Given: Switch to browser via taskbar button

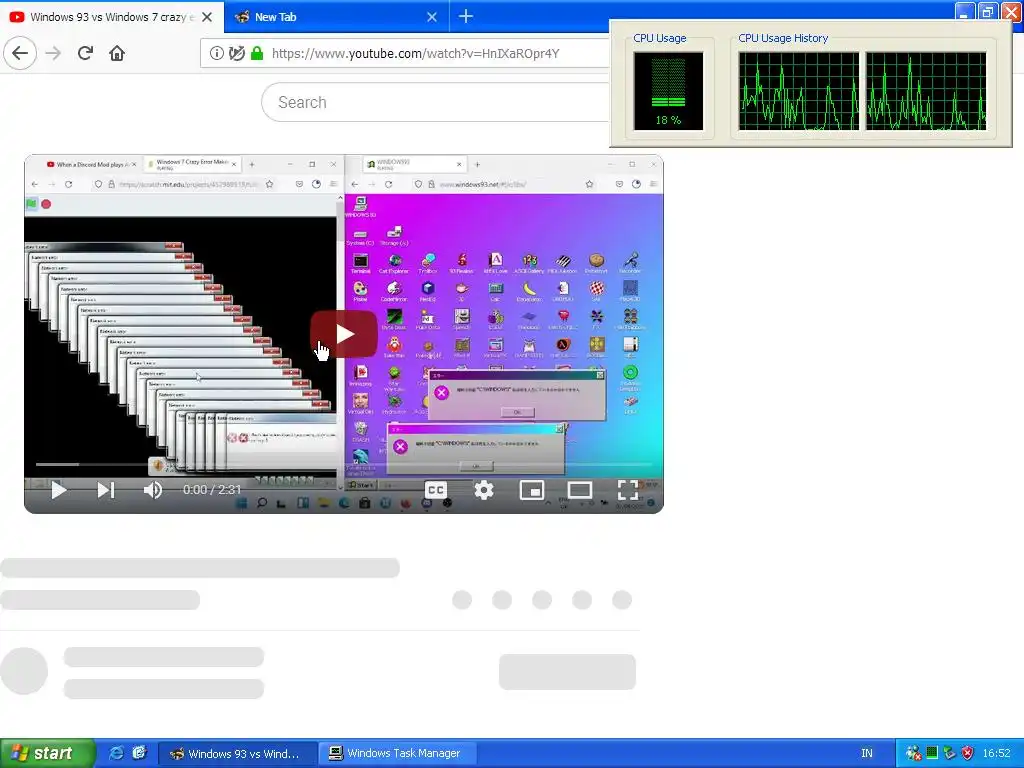Looking at the screenshot, I should 238,754.
